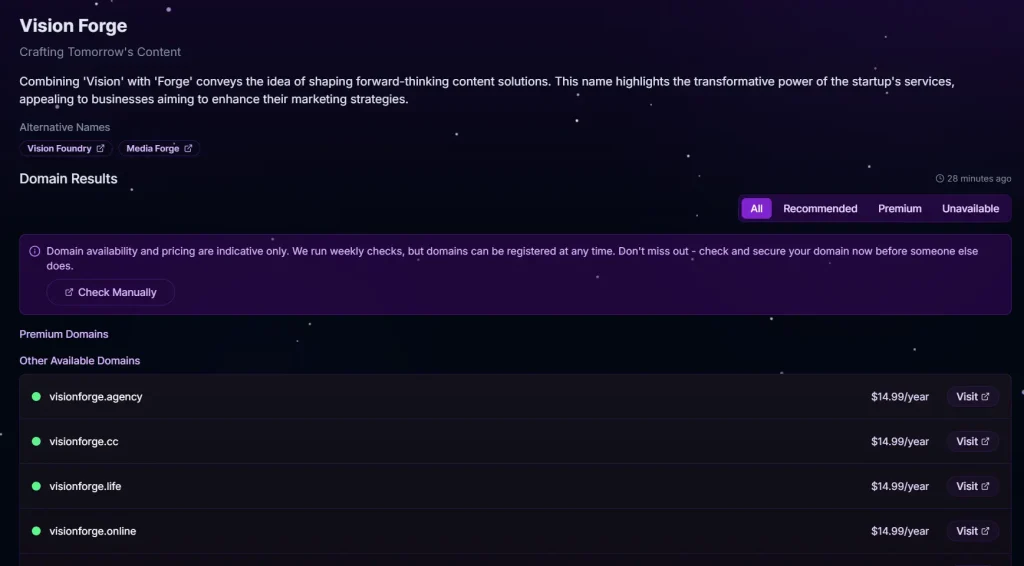Image resolution: width=1024 pixels, height=566 pixels.
Task: Visit the visionforge.agency domain
Action: point(972,397)
